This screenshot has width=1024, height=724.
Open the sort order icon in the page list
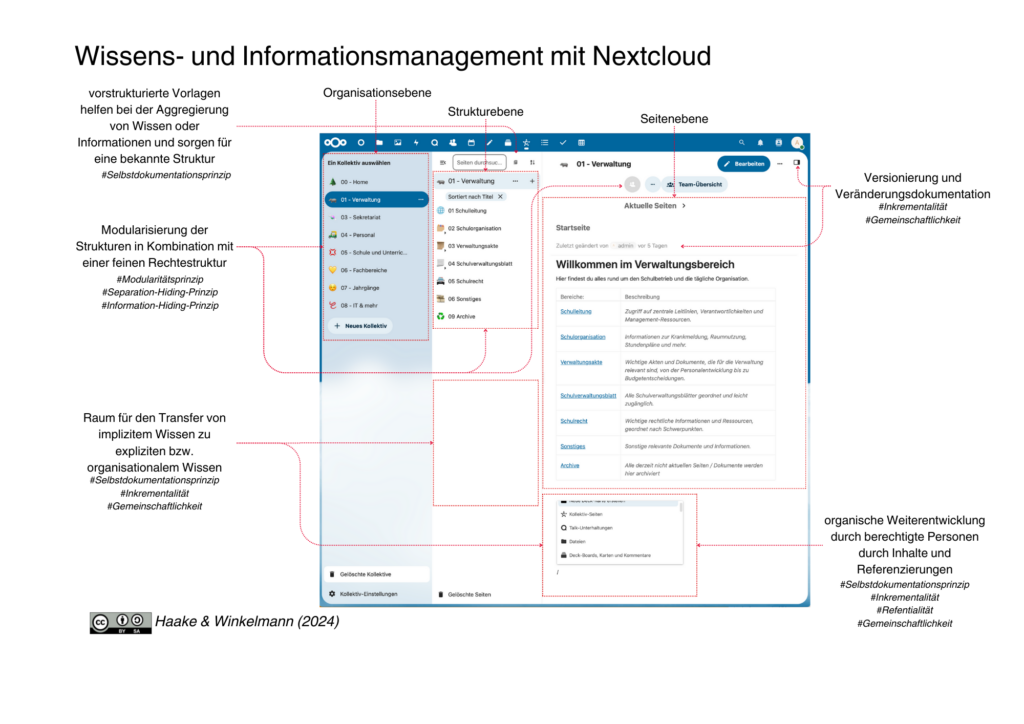tap(532, 163)
